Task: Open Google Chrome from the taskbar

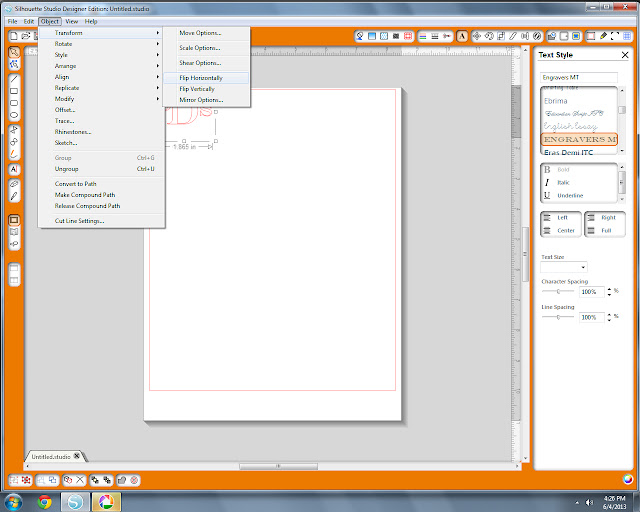Action: 44,502
